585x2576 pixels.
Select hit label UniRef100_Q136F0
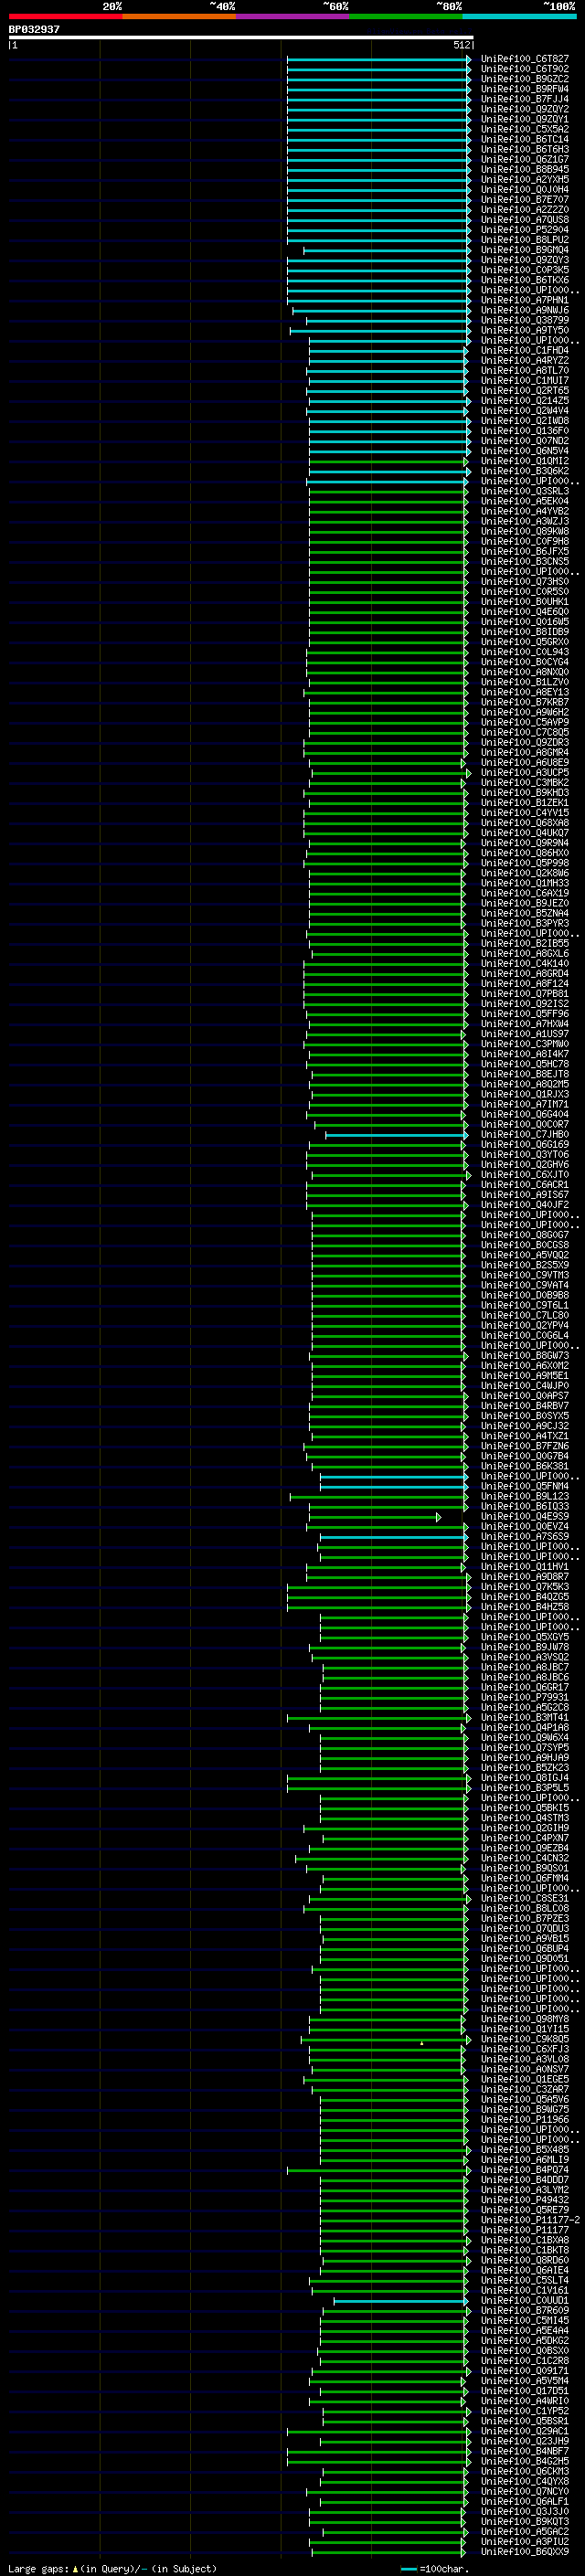[524, 431]
